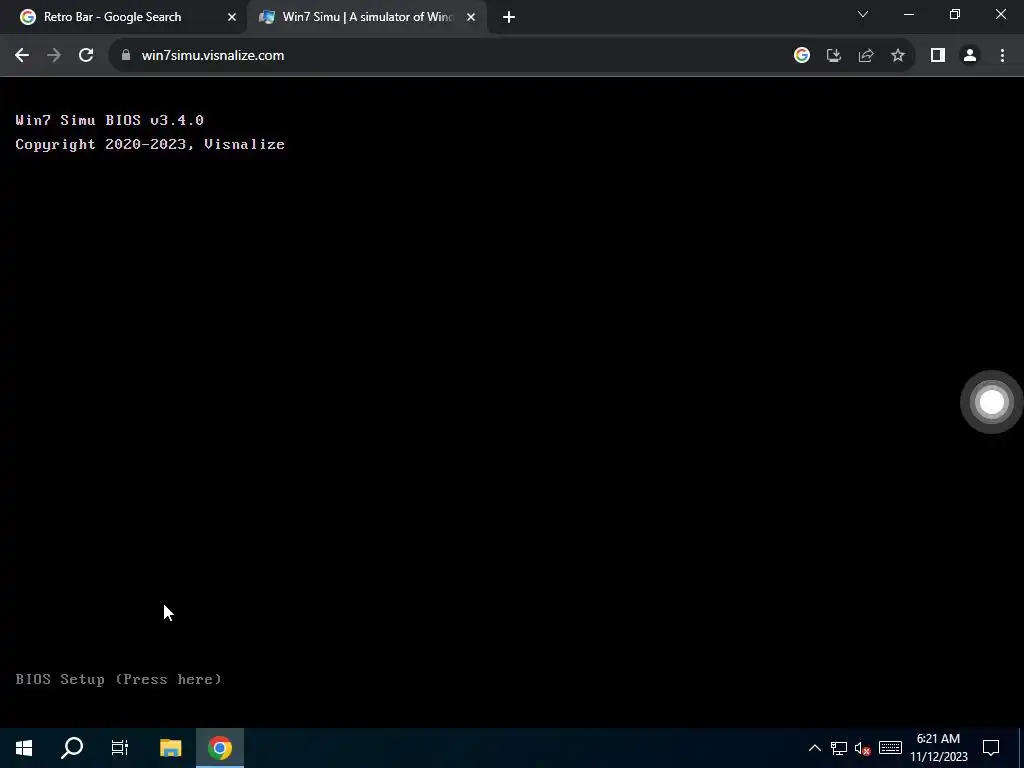Open a new browser tab
This screenshot has width=1024, height=768.
click(x=509, y=17)
